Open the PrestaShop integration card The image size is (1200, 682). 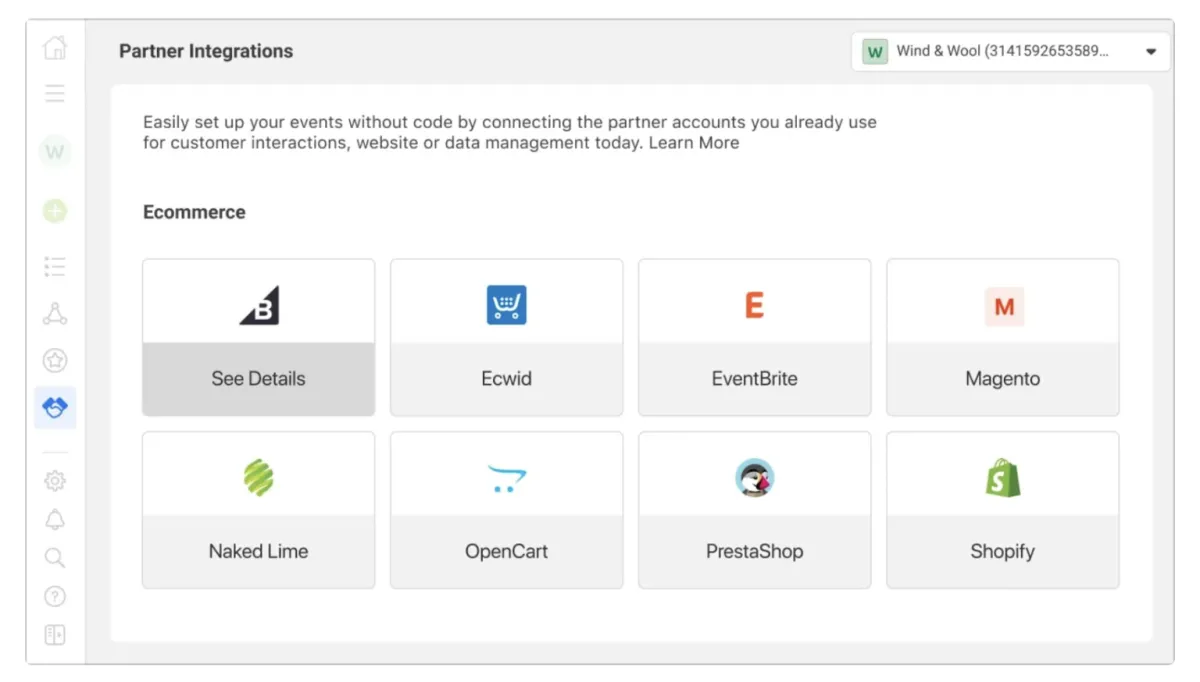coord(755,510)
